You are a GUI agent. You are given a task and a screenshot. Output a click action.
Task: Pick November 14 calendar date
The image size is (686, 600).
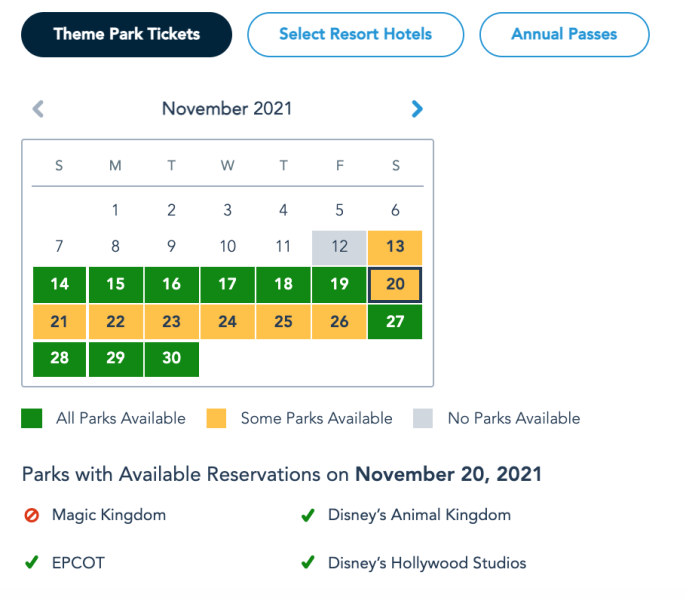click(60, 284)
